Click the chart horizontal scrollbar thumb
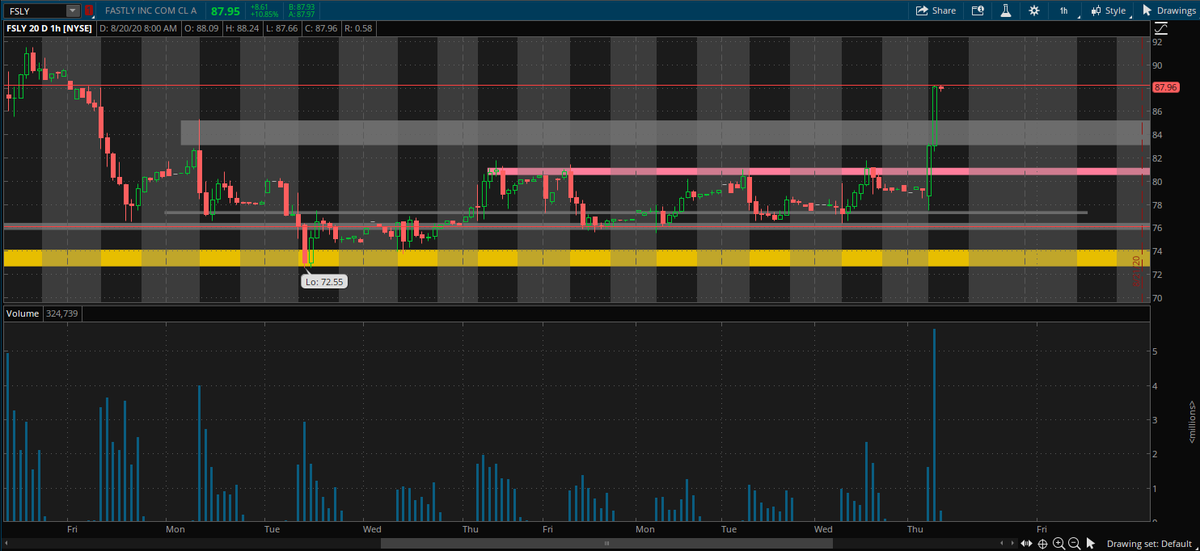This screenshot has width=1200, height=551. pyautogui.click(x=605, y=544)
